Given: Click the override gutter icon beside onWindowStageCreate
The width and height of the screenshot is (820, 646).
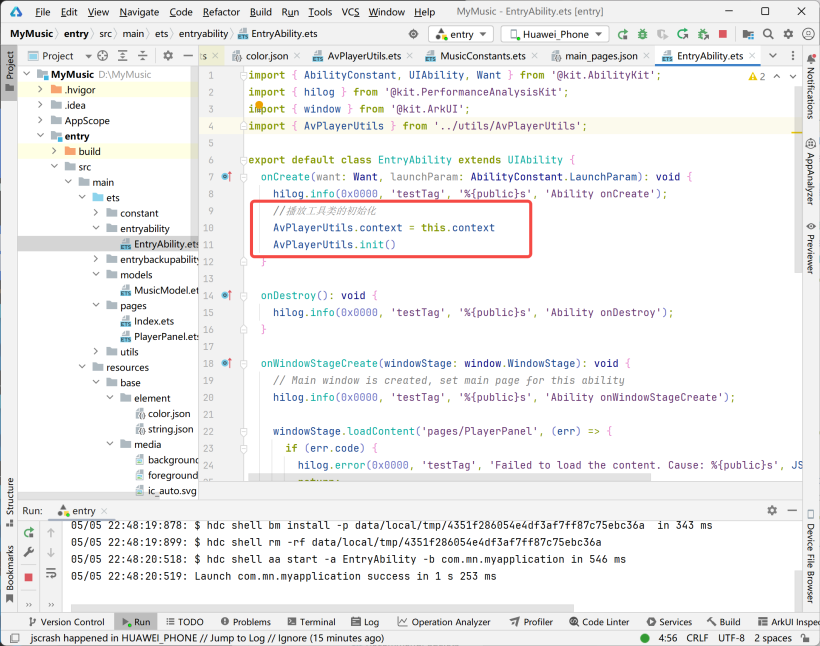Looking at the screenshot, I should pos(226,363).
